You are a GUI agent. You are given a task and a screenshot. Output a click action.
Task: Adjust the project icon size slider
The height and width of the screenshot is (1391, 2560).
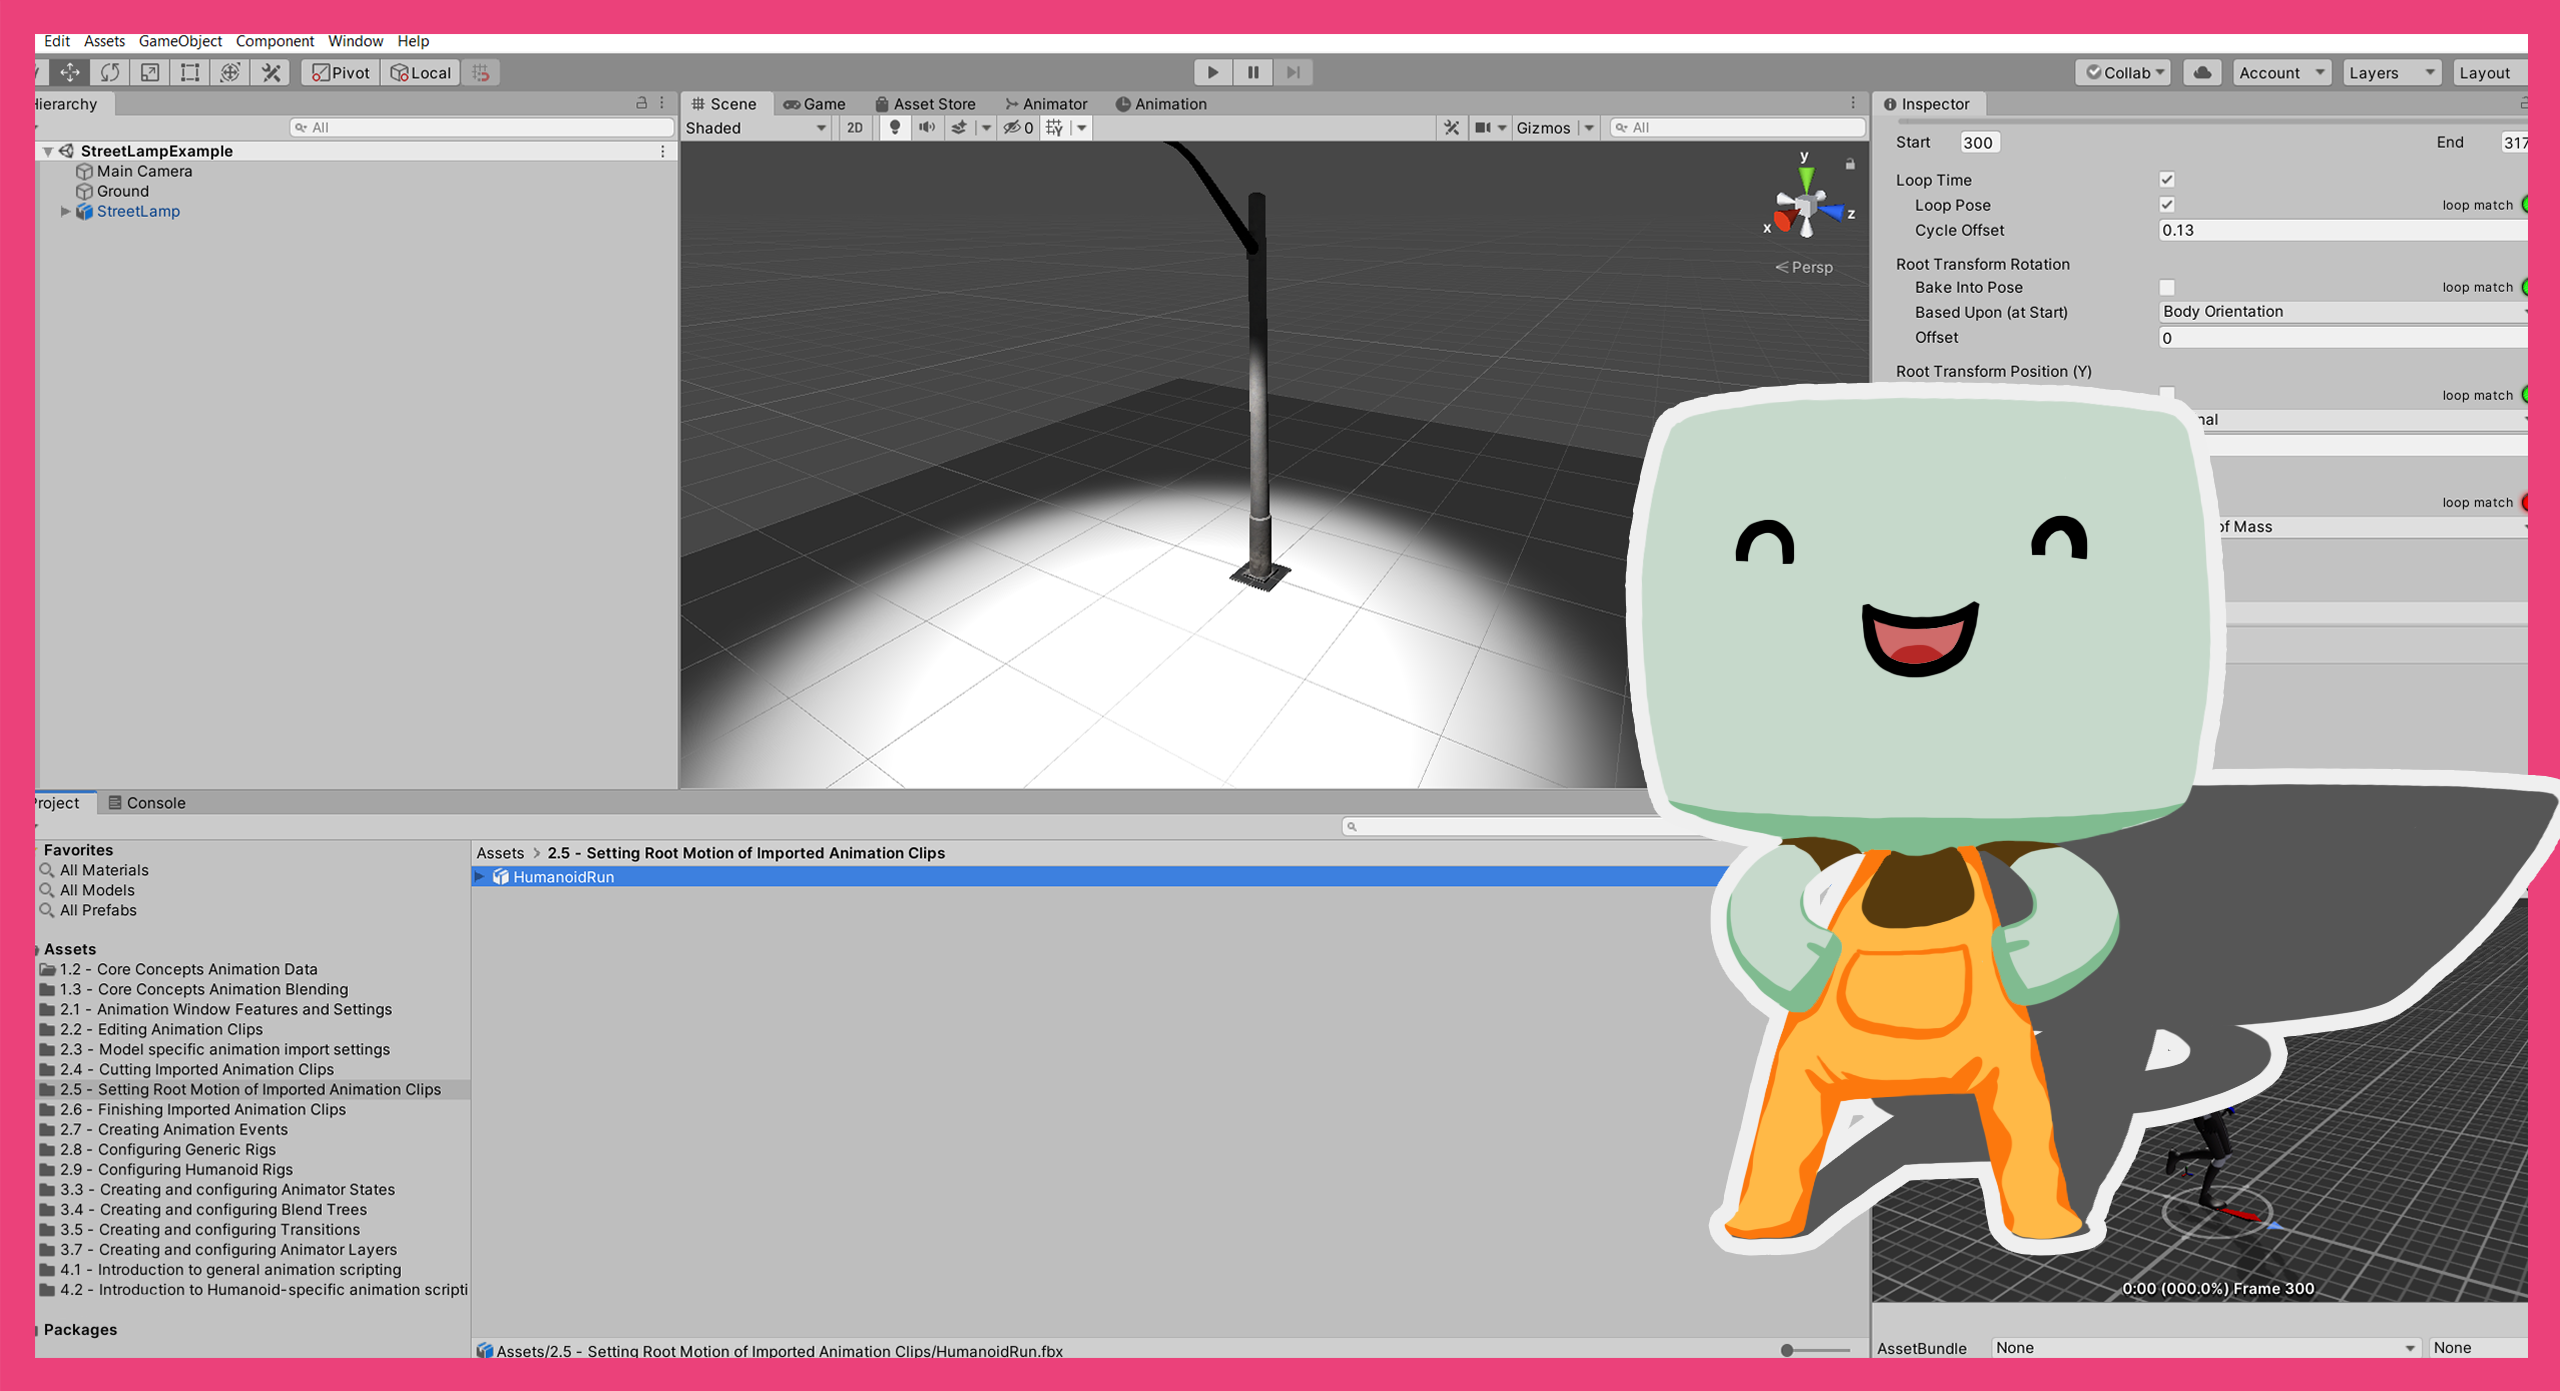pos(1788,1350)
